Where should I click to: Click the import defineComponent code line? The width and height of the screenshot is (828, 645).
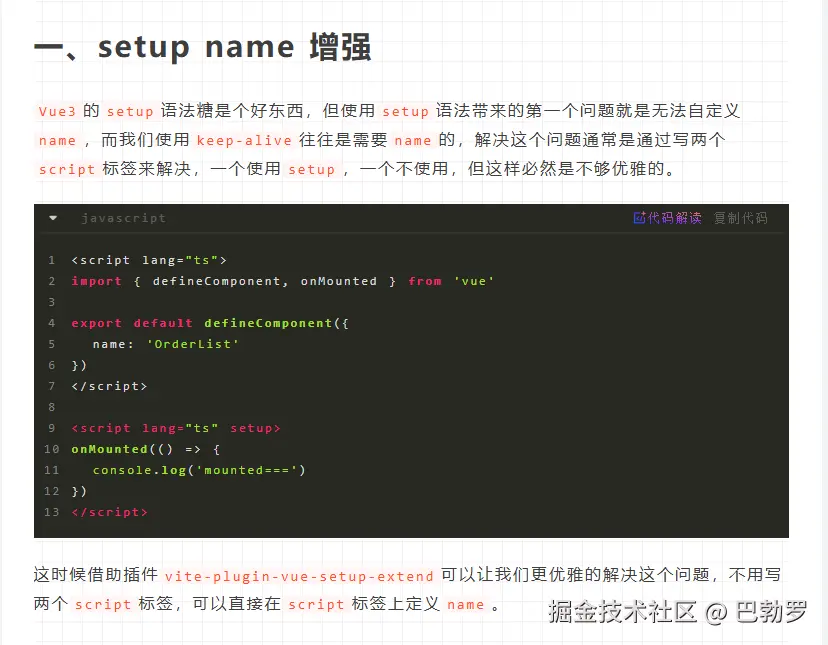coord(283,281)
